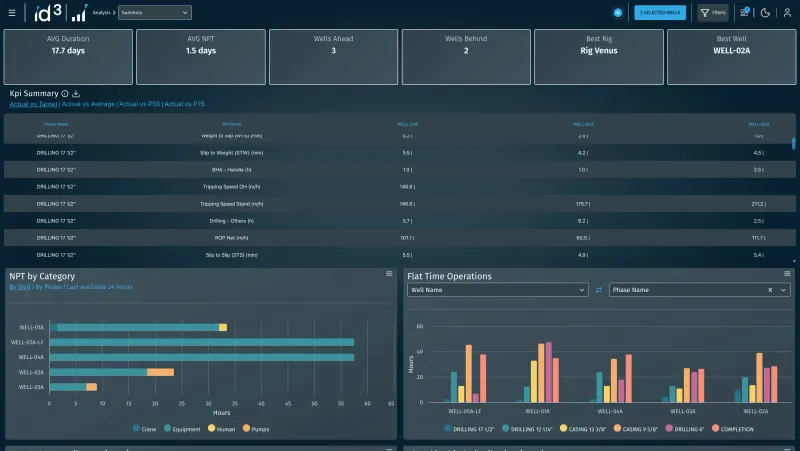Viewport: 800px width, 451px height.
Task: Toggle CASING 13 3/8" legend entry
Action: [x=583, y=429]
